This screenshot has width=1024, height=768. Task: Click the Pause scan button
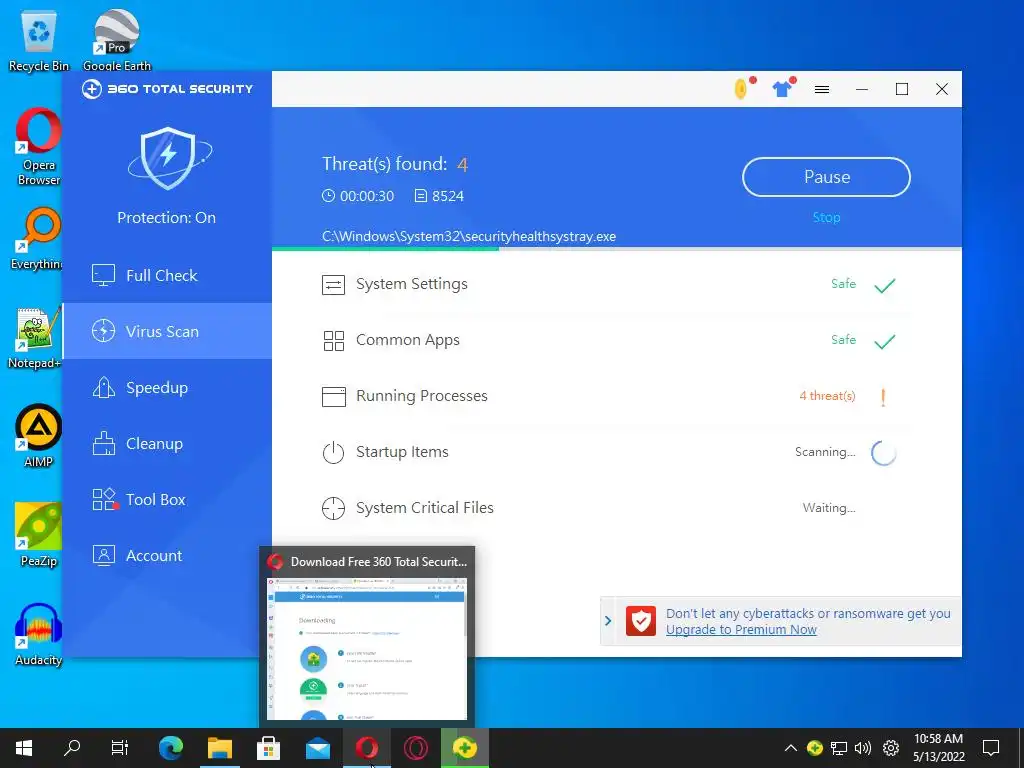click(826, 177)
